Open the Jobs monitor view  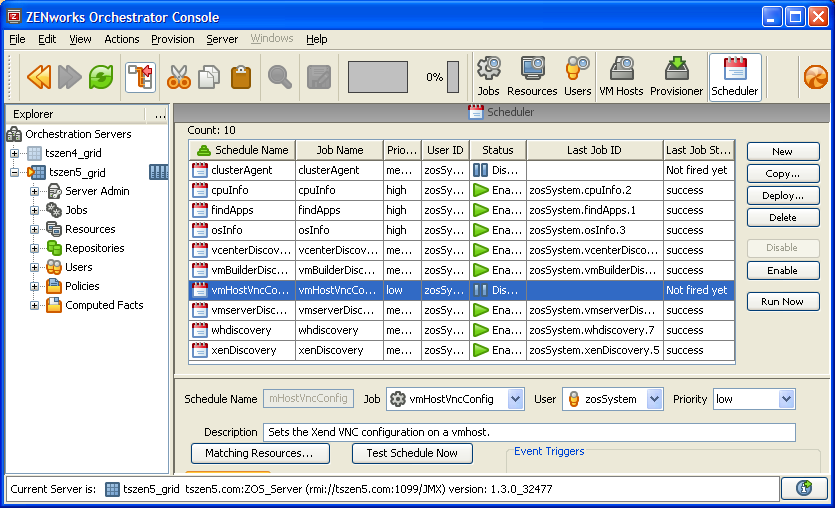coord(488,77)
